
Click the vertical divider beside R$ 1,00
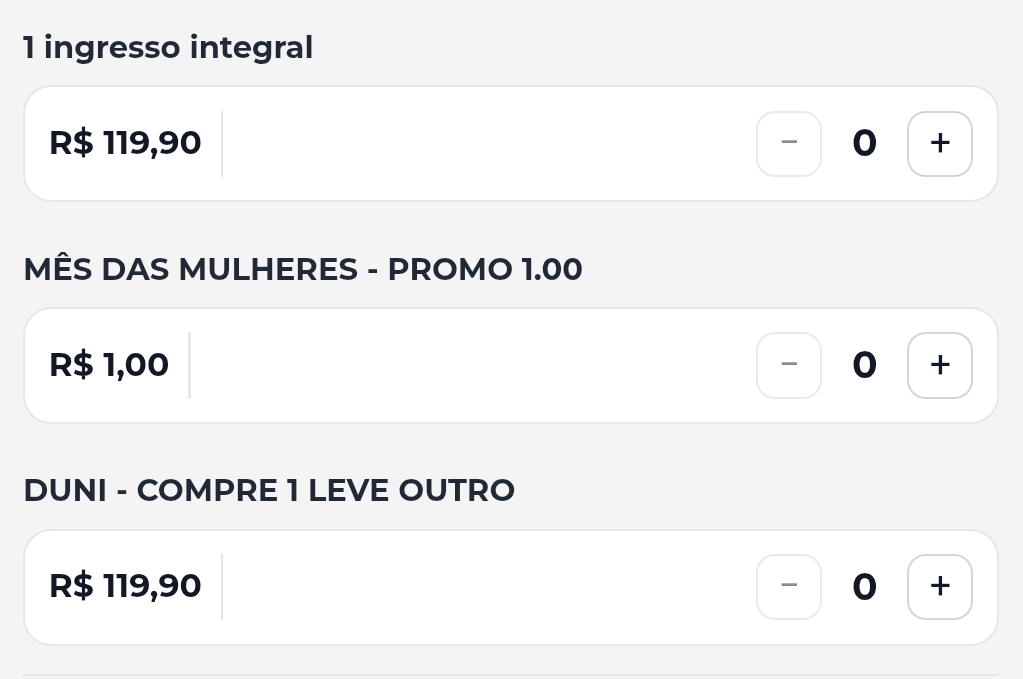pos(189,366)
